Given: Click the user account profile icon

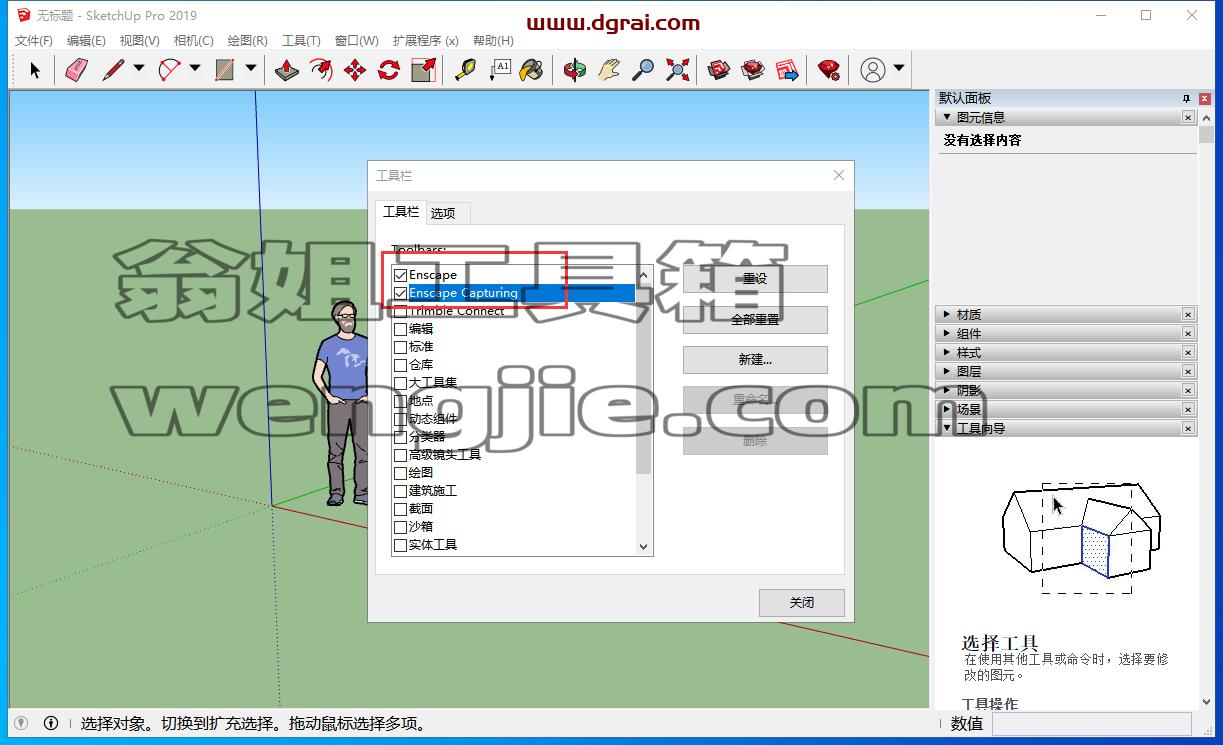Looking at the screenshot, I should point(873,70).
